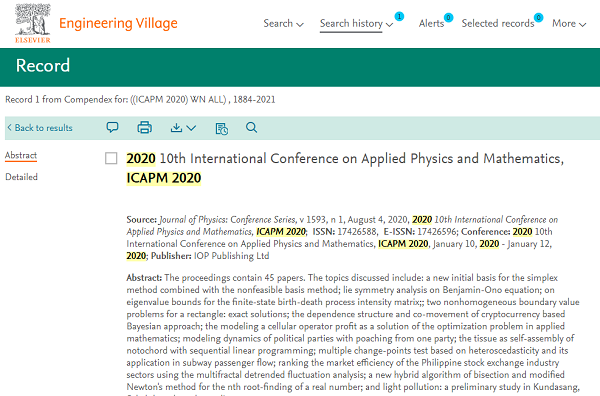Image resolution: width=600 pixels, height=396 pixels.
Task: Tick the checkbox beside ICAPM 2020 title
Action: pos(111,158)
